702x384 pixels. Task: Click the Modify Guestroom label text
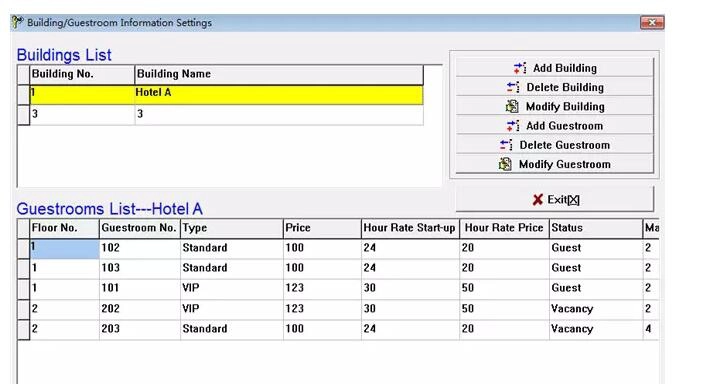click(x=565, y=164)
